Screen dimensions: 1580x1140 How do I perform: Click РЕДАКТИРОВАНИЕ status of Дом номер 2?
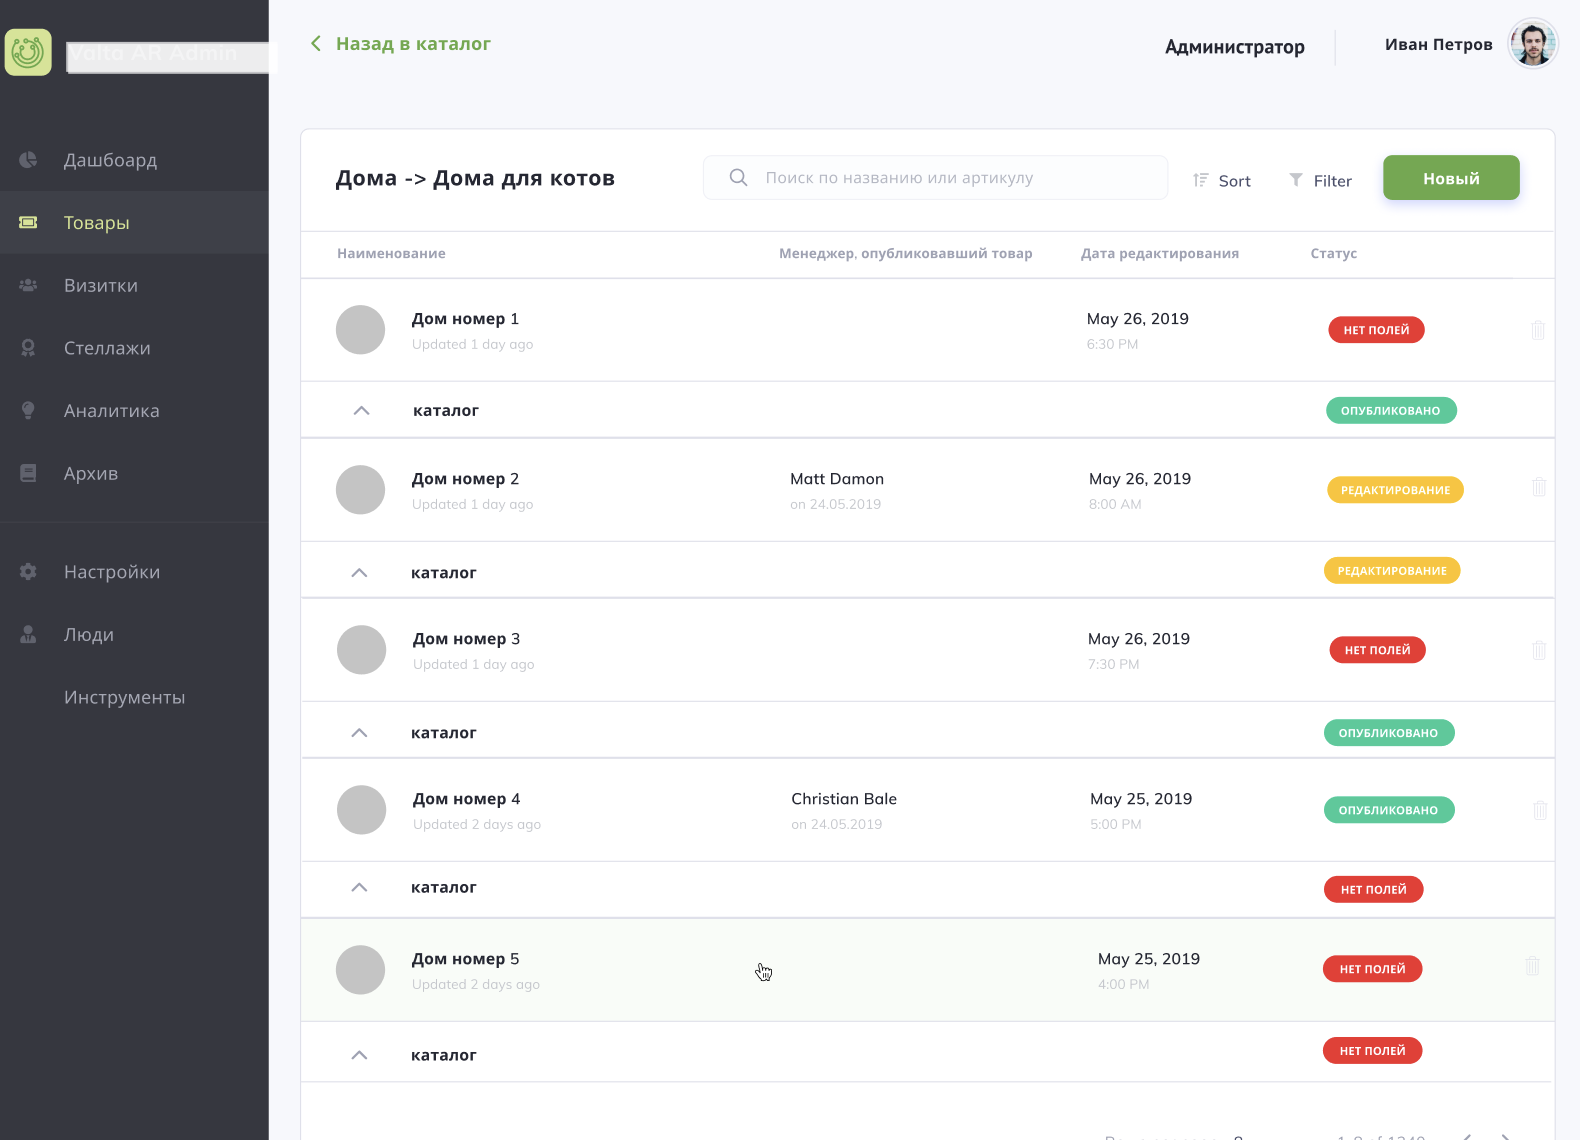(x=1395, y=490)
